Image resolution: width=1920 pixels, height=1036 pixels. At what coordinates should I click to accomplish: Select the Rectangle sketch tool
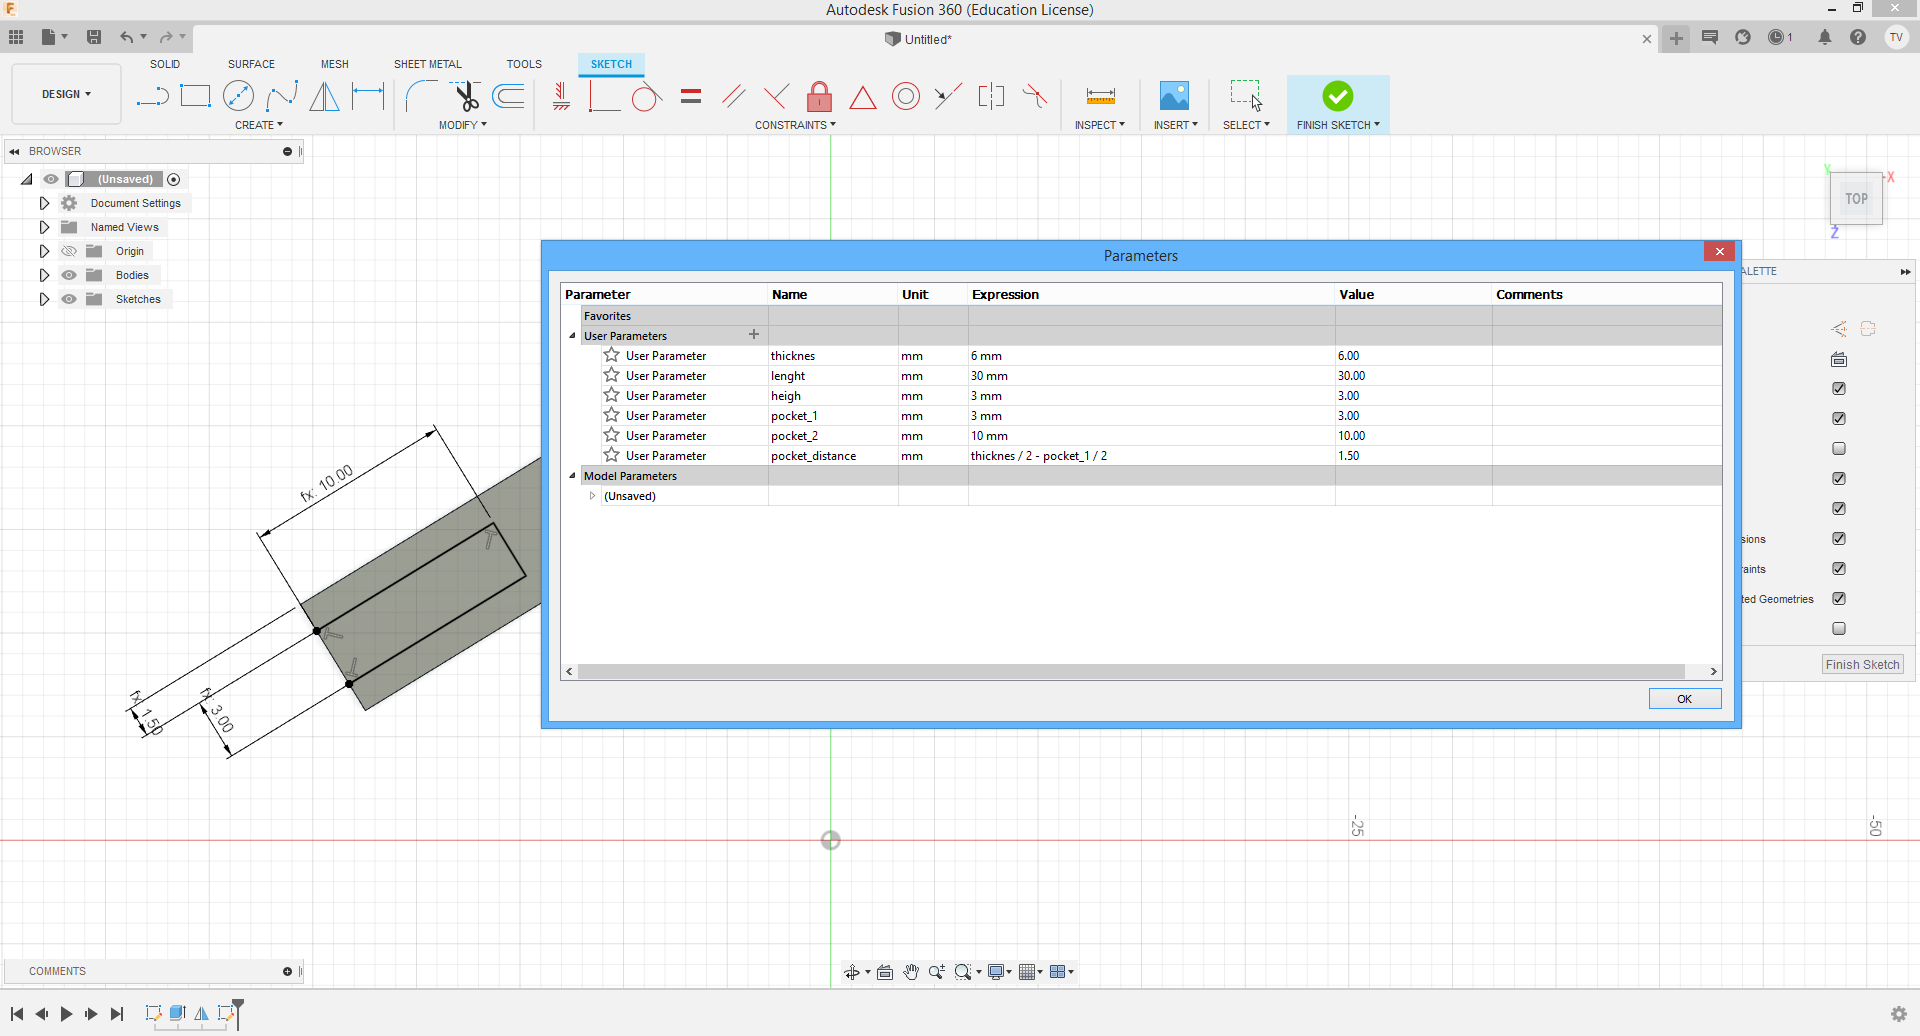[195, 96]
